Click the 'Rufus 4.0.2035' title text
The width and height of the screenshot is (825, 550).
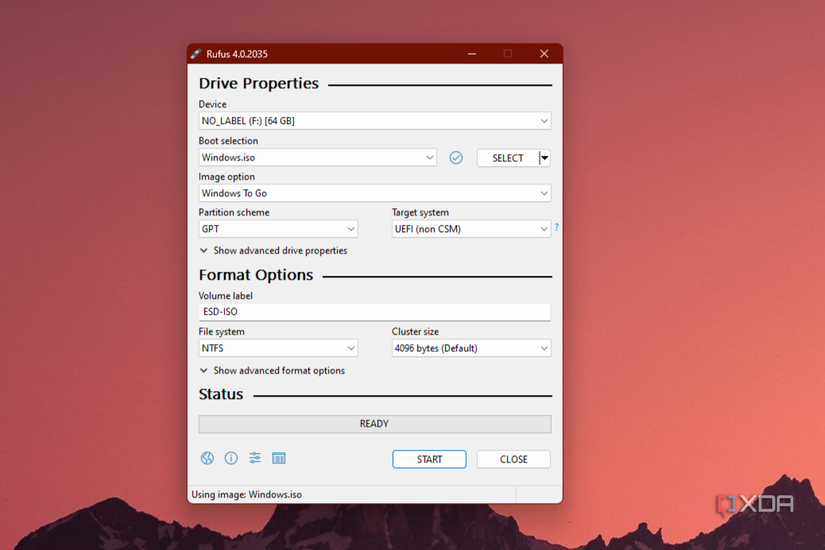[x=237, y=54]
